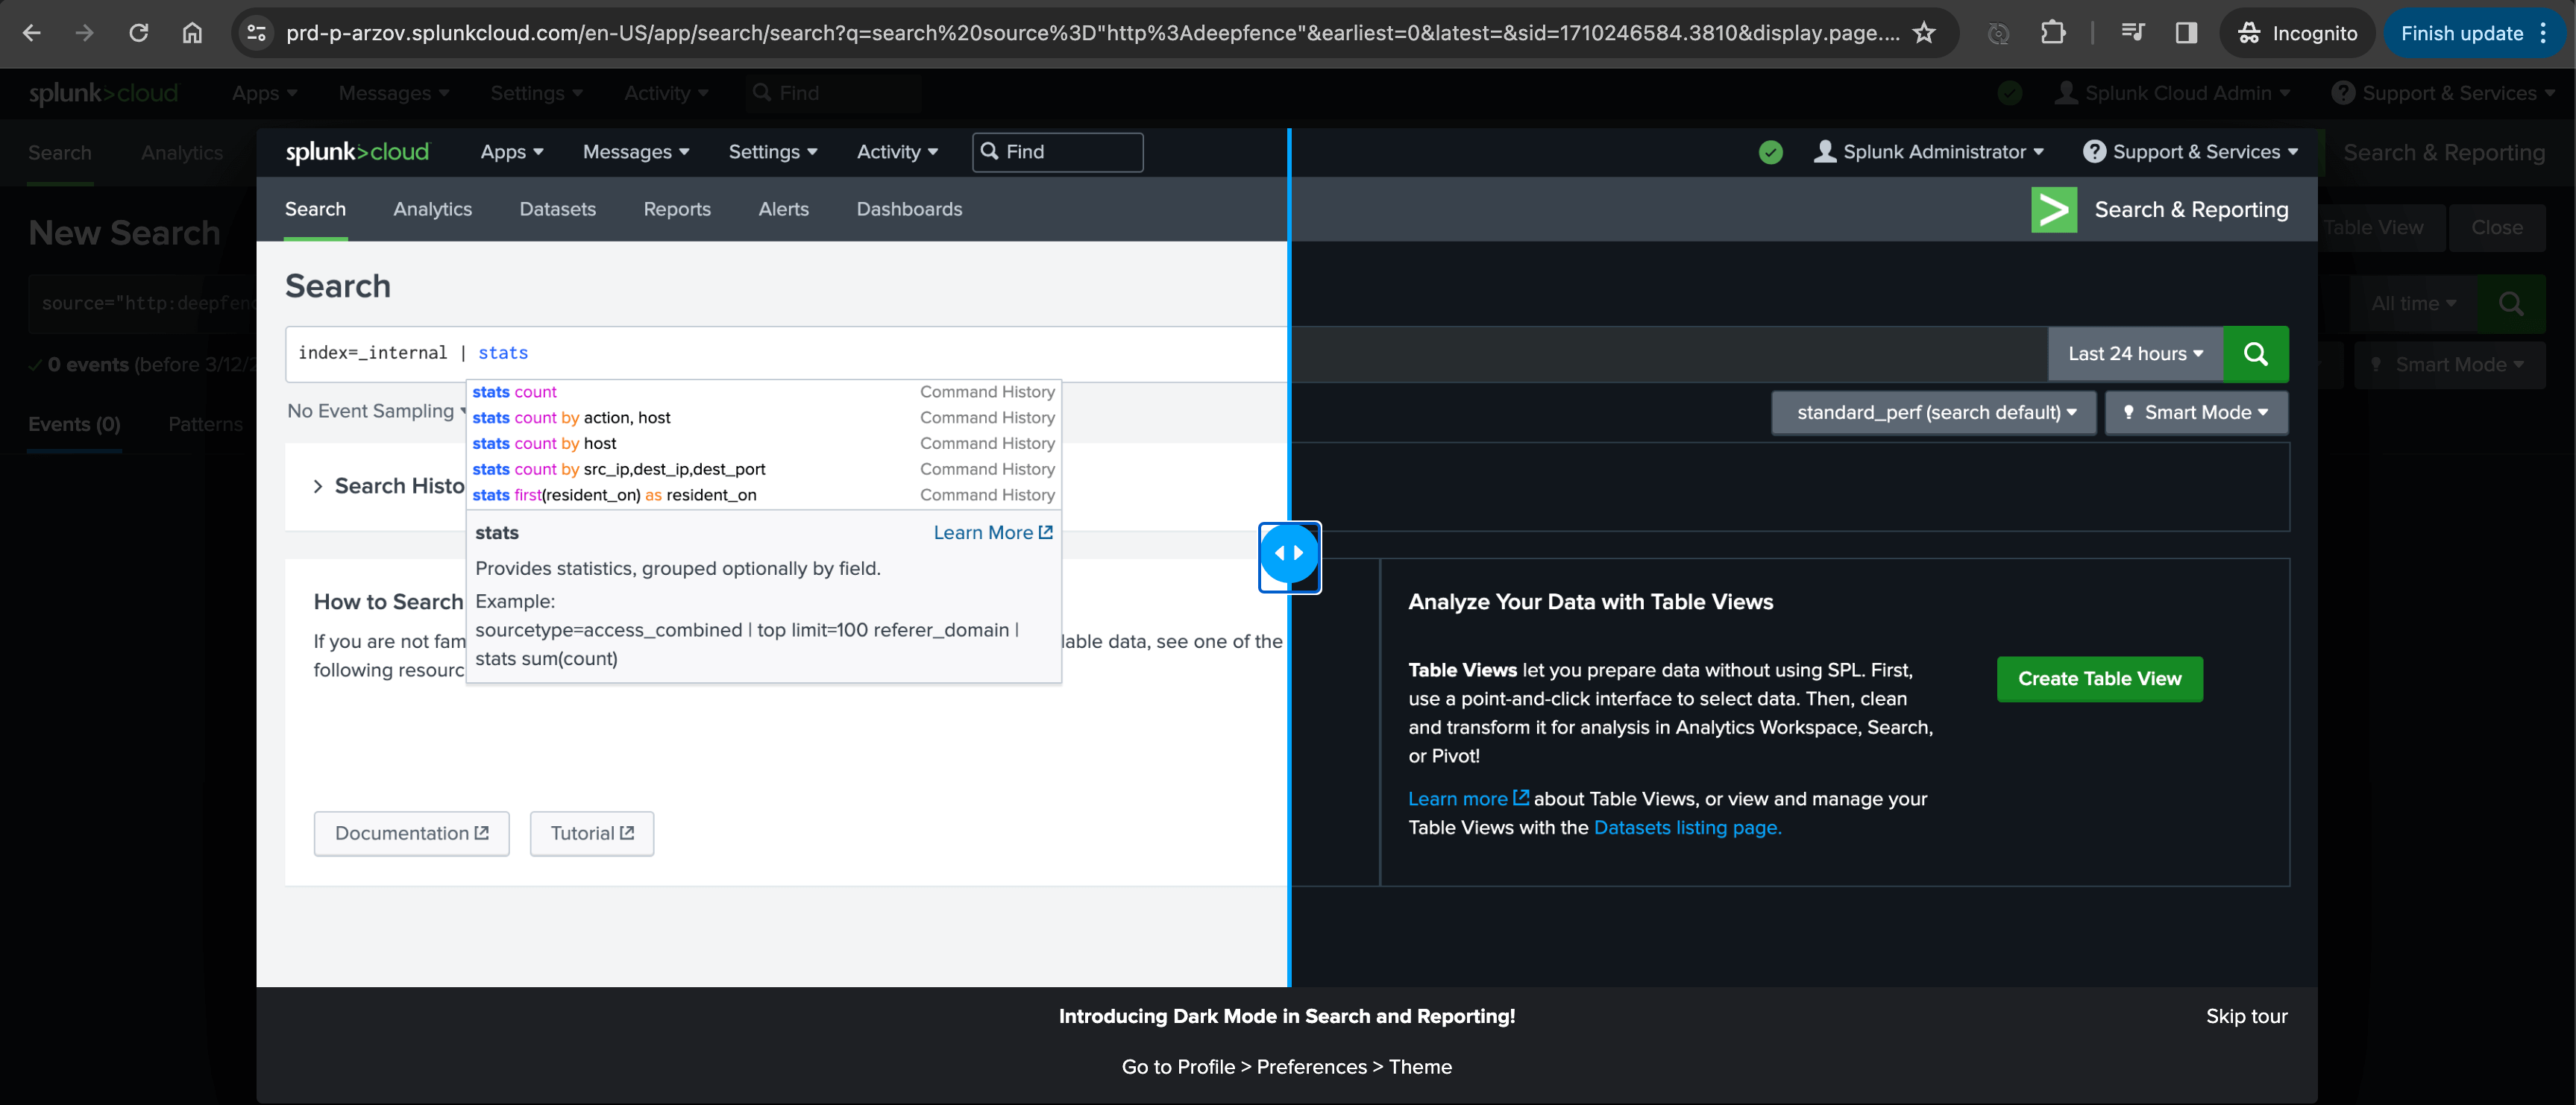Image resolution: width=2576 pixels, height=1105 pixels.
Task: Open Smart Mode dropdown in tour panel
Action: tap(2196, 412)
